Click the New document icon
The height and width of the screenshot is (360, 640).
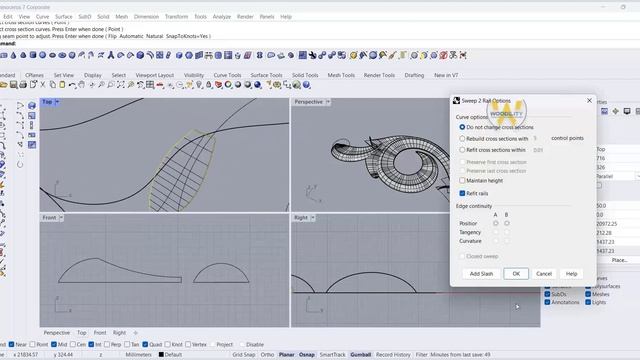tap(33, 85)
